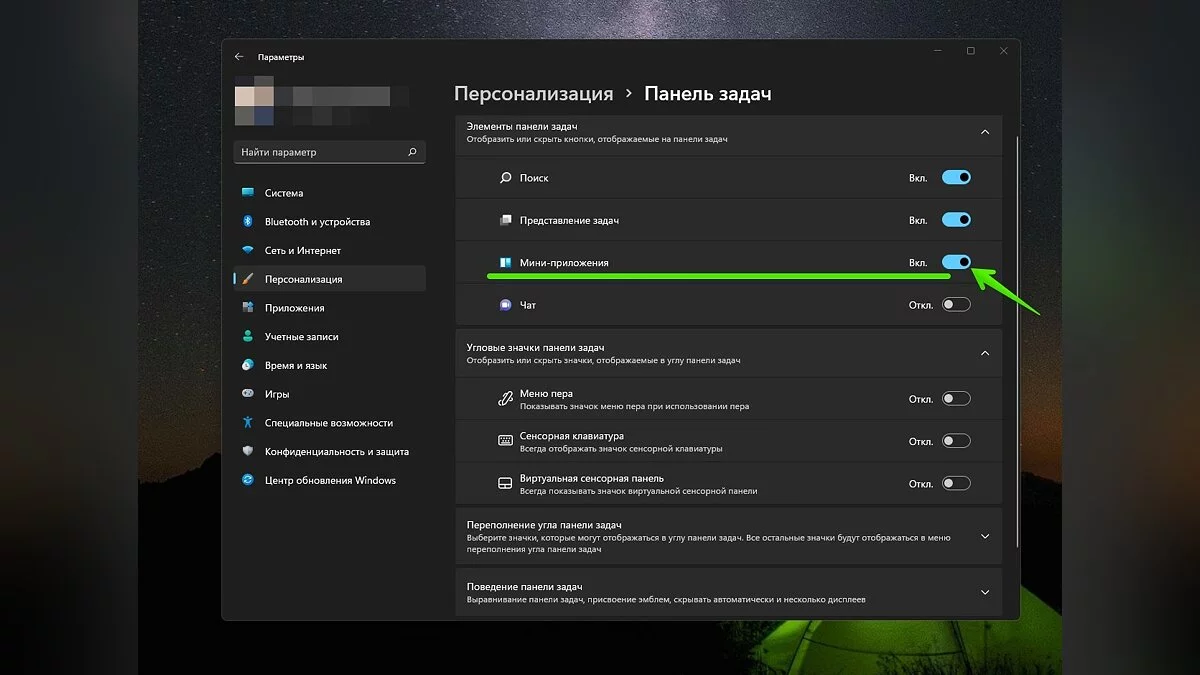Screen dimensions: 1200x675
Task: Expand the Переполнение угла панели задач chevron
Action: point(985,537)
